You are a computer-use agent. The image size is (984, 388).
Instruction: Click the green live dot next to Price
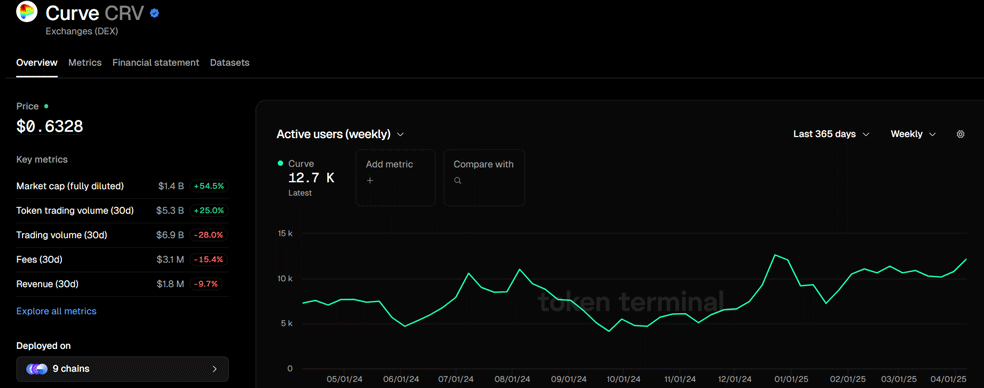click(x=46, y=106)
